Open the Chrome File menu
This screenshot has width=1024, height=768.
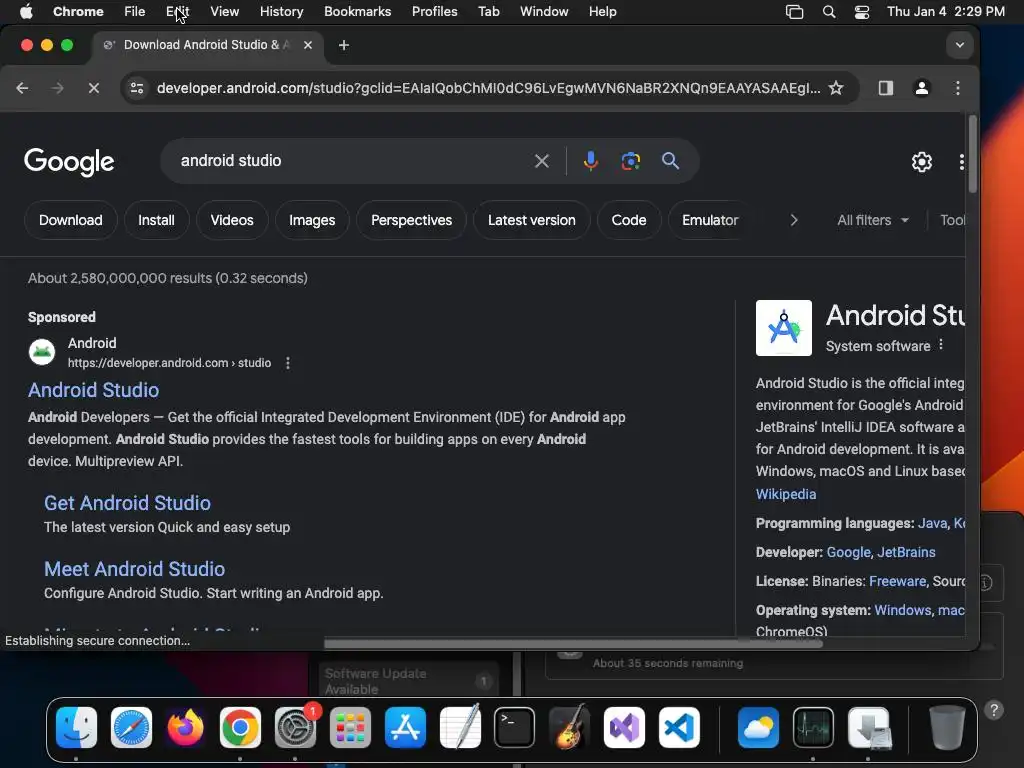(x=135, y=12)
